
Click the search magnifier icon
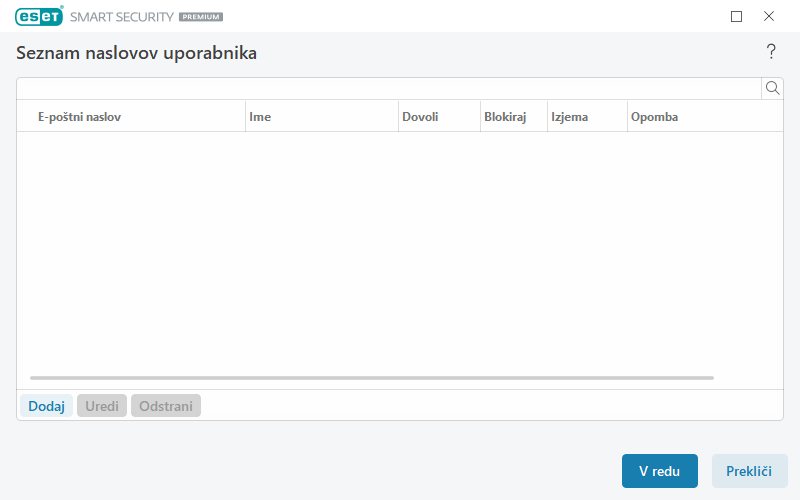(772, 88)
